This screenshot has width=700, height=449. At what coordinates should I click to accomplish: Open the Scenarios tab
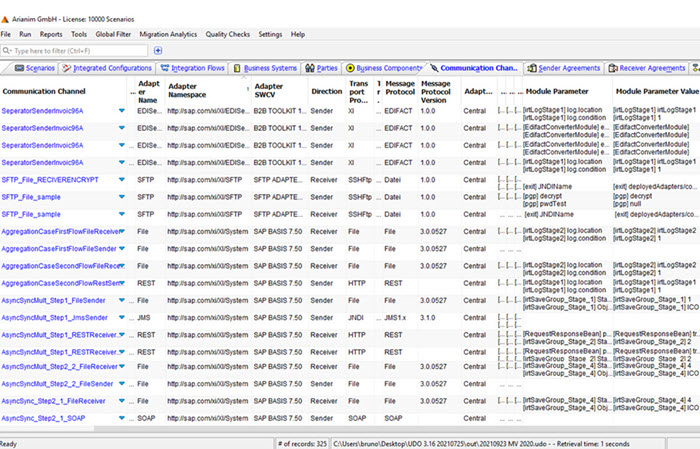35,68
